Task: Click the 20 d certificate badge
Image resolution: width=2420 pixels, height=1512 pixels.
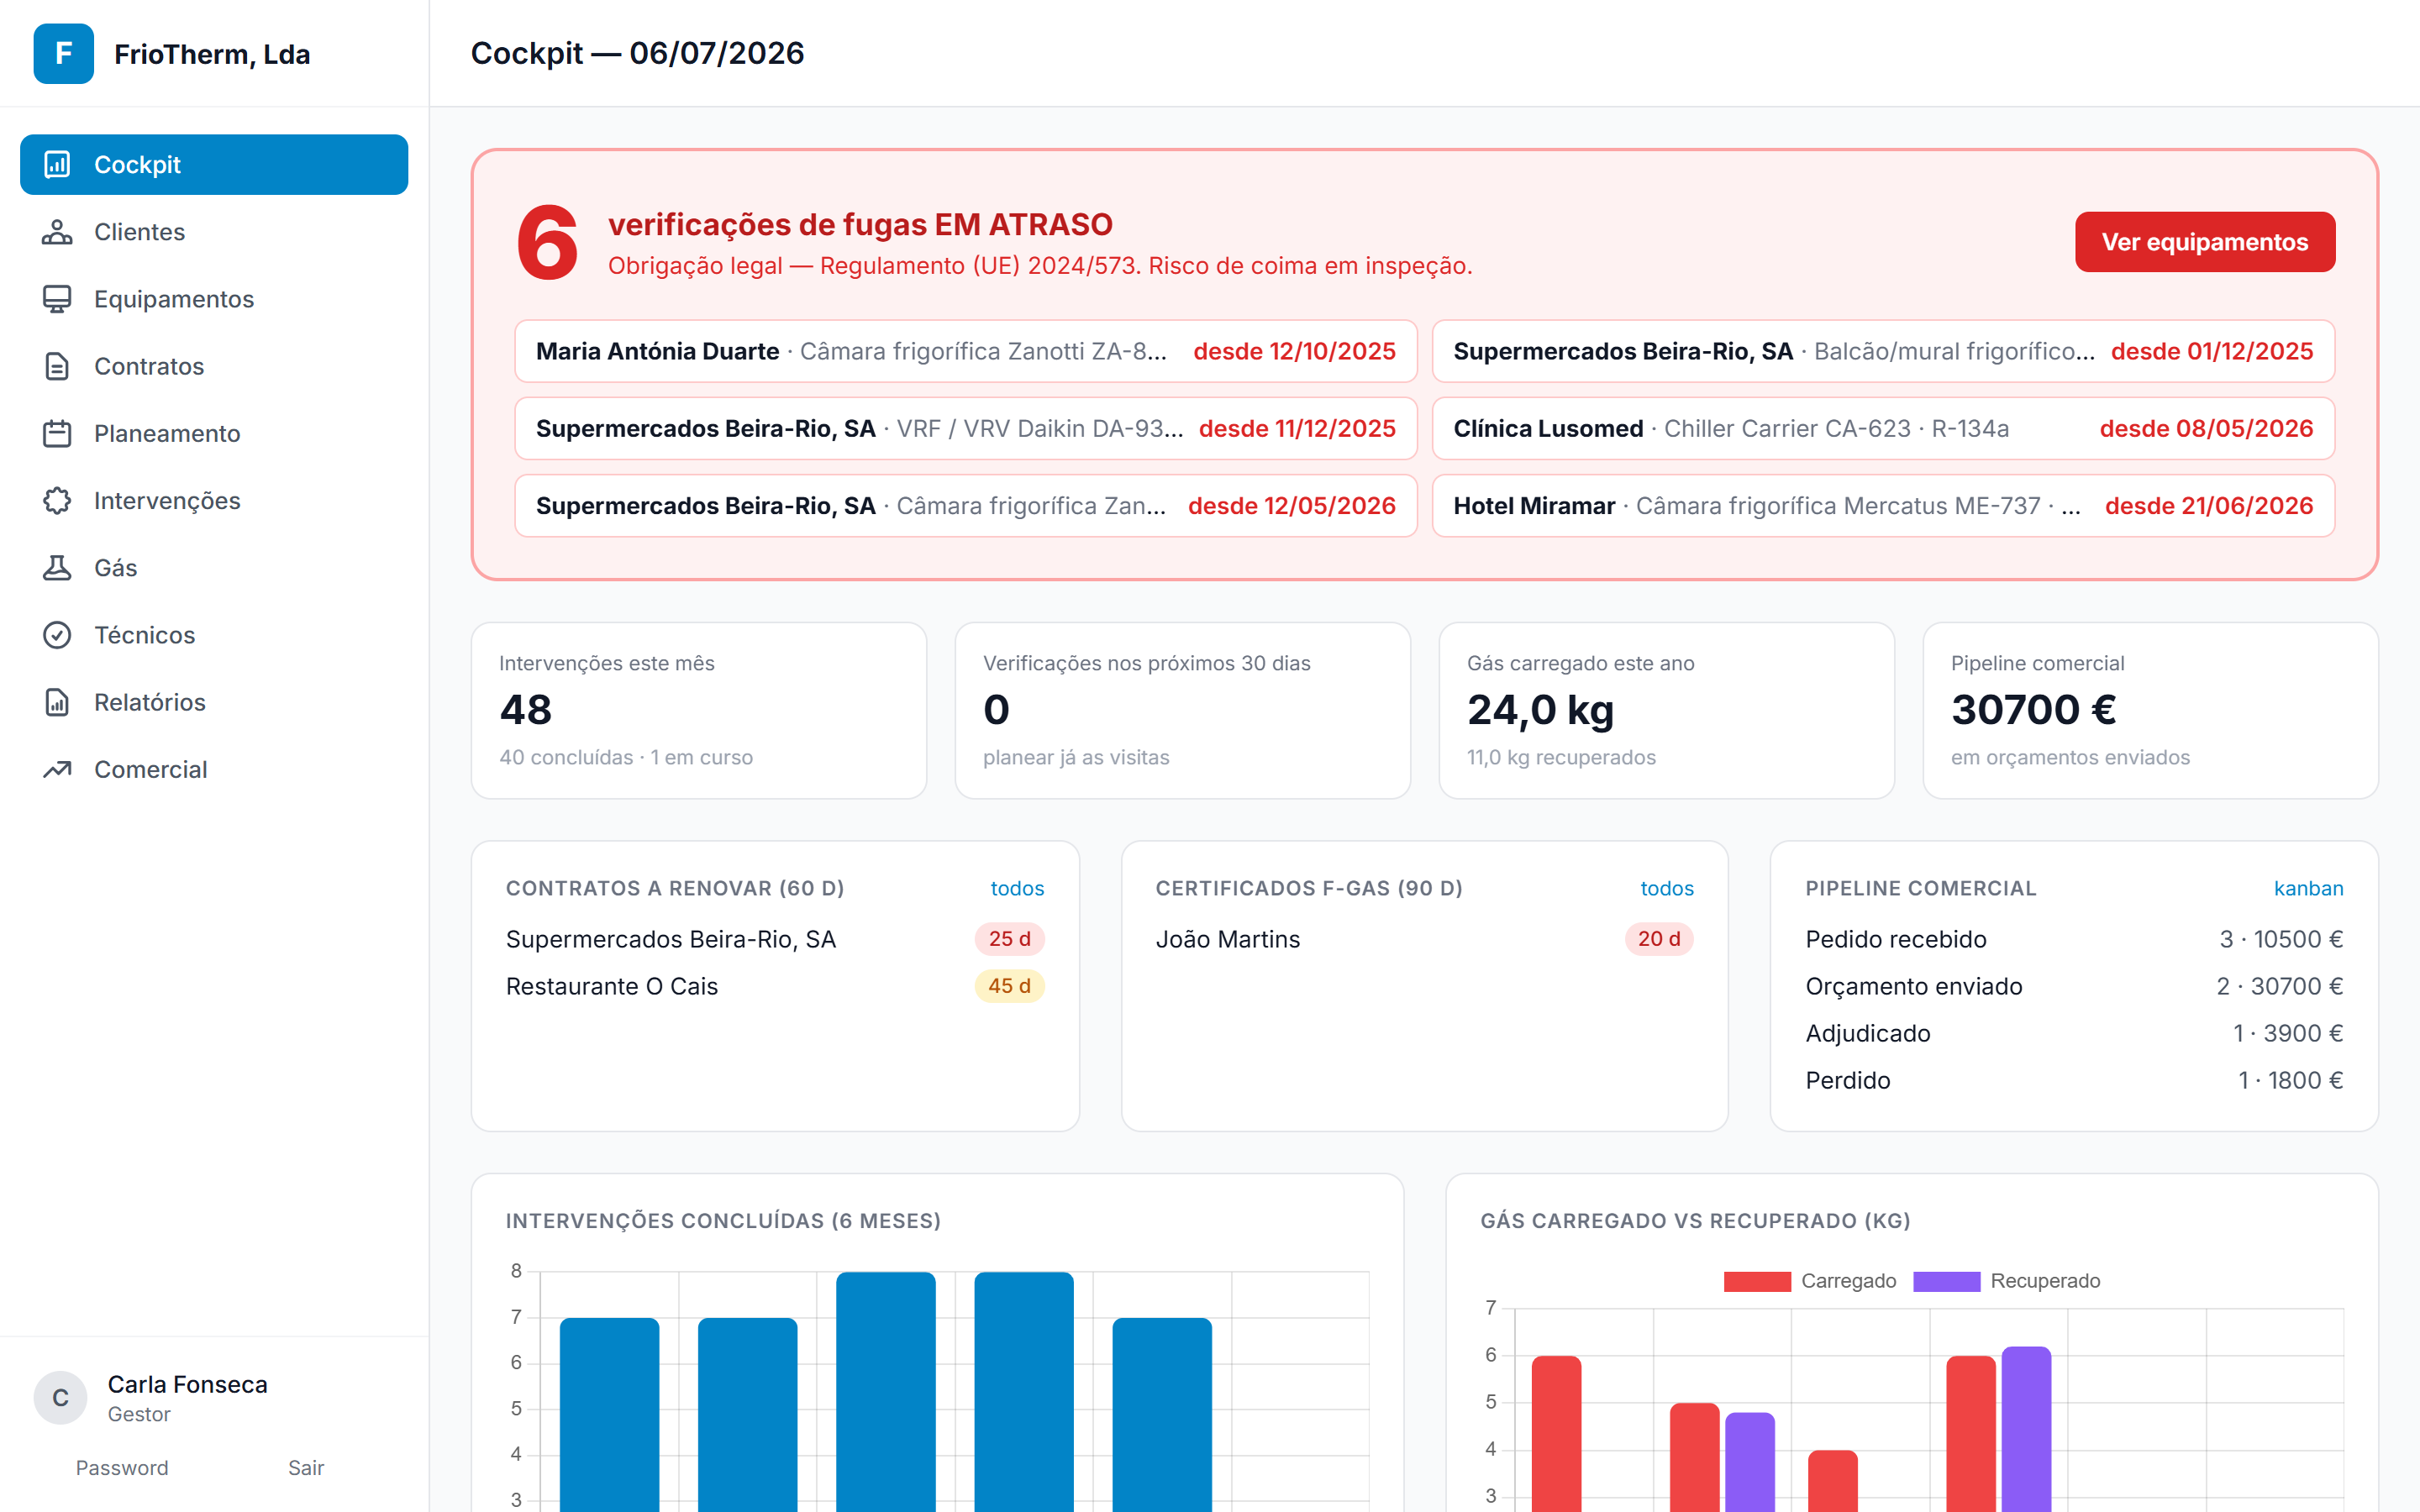Action: pyautogui.click(x=1659, y=939)
